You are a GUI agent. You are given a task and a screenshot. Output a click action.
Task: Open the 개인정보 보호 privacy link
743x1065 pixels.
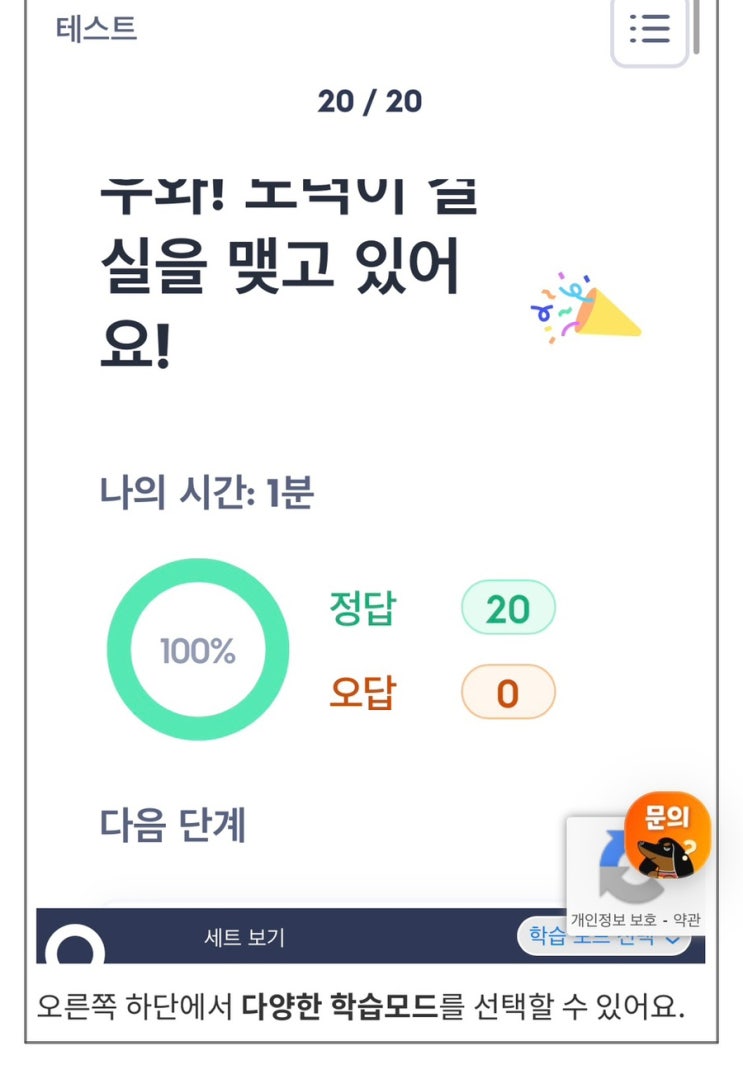pos(614,920)
